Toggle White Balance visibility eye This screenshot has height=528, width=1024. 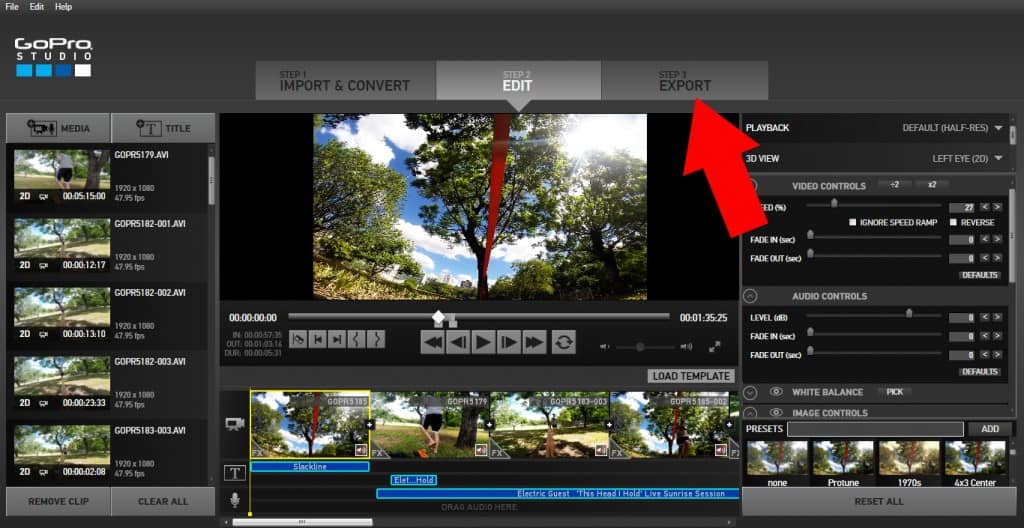coord(776,392)
